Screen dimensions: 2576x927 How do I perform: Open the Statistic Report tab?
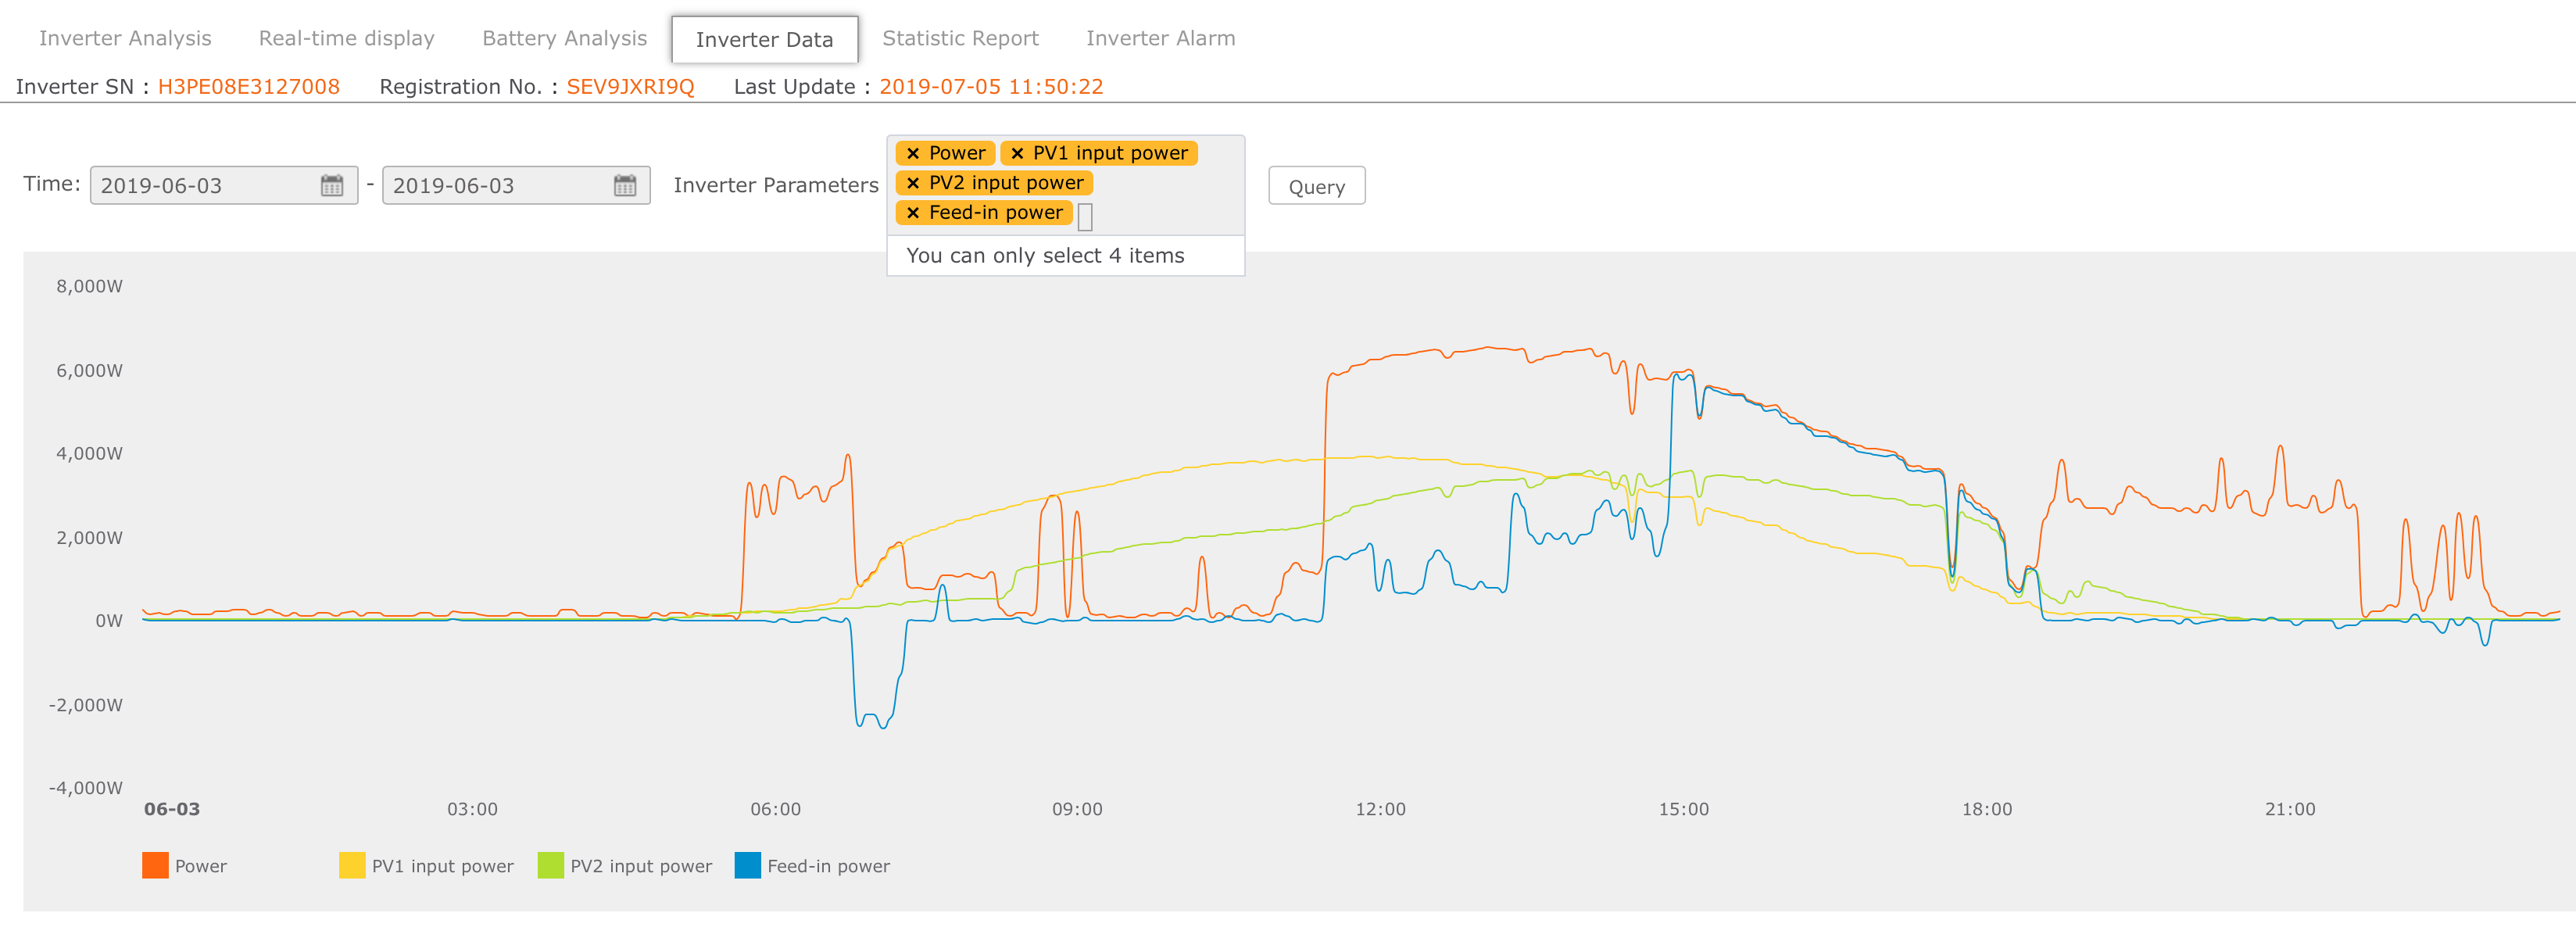click(960, 38)
